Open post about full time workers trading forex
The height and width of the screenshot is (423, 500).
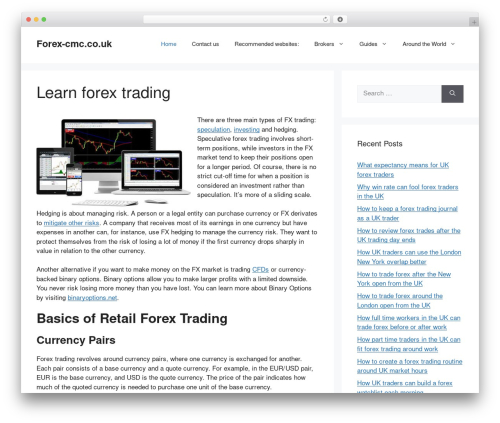(x=408, y=322)
